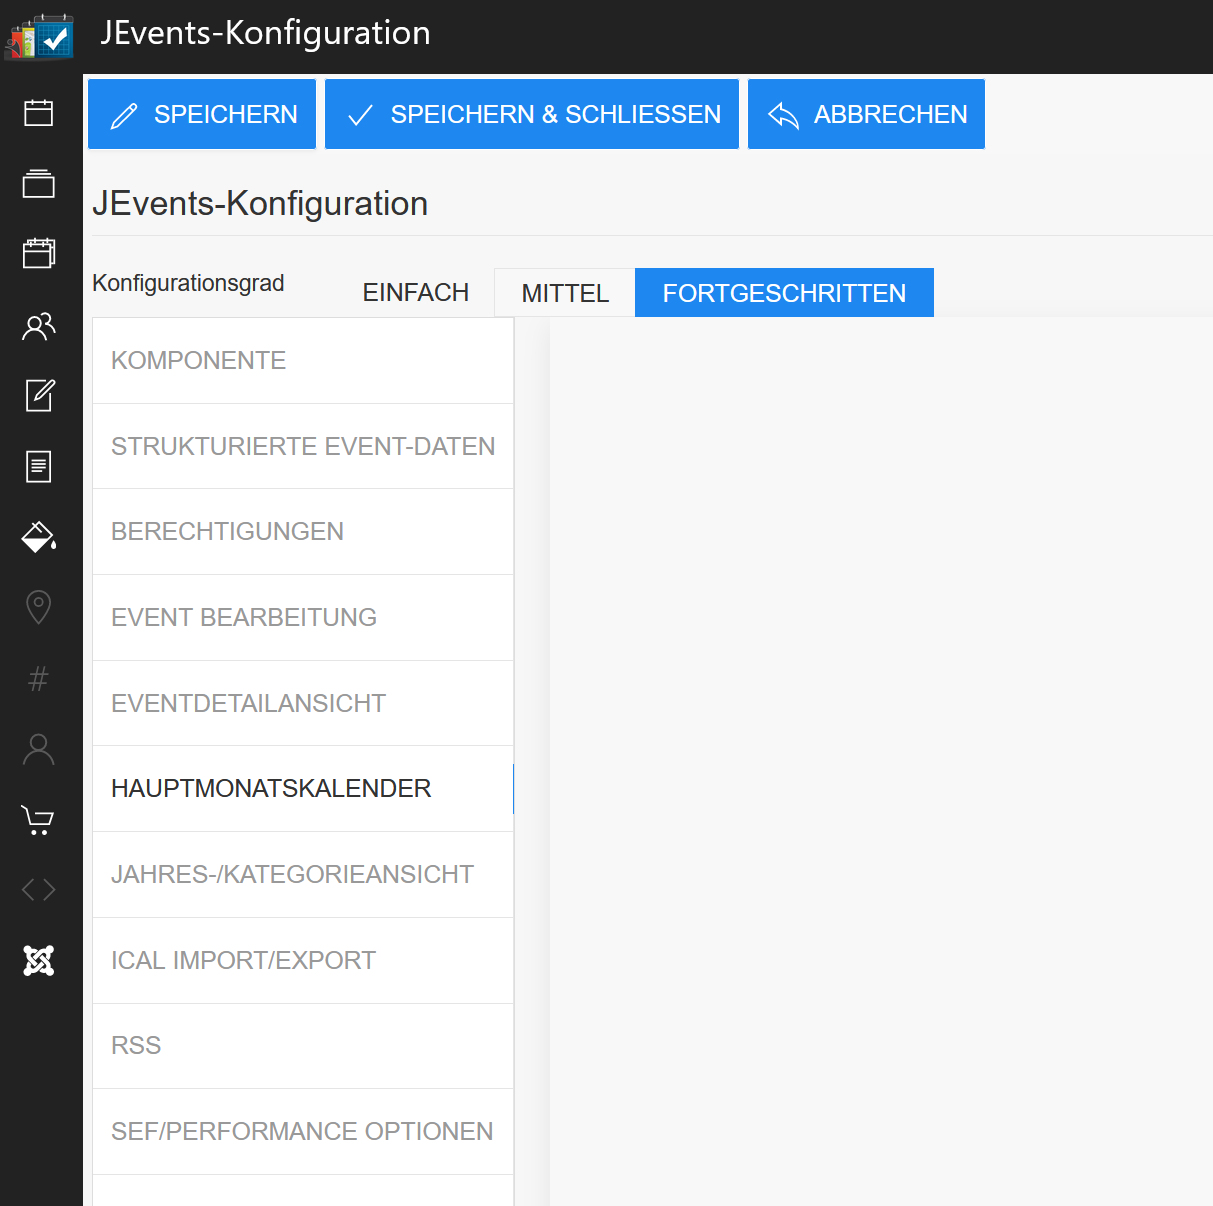The width and height of the screenshot is (1213, 1206).
Task: Open the edit pencil sidebar icon
Action: click(39, 395)
